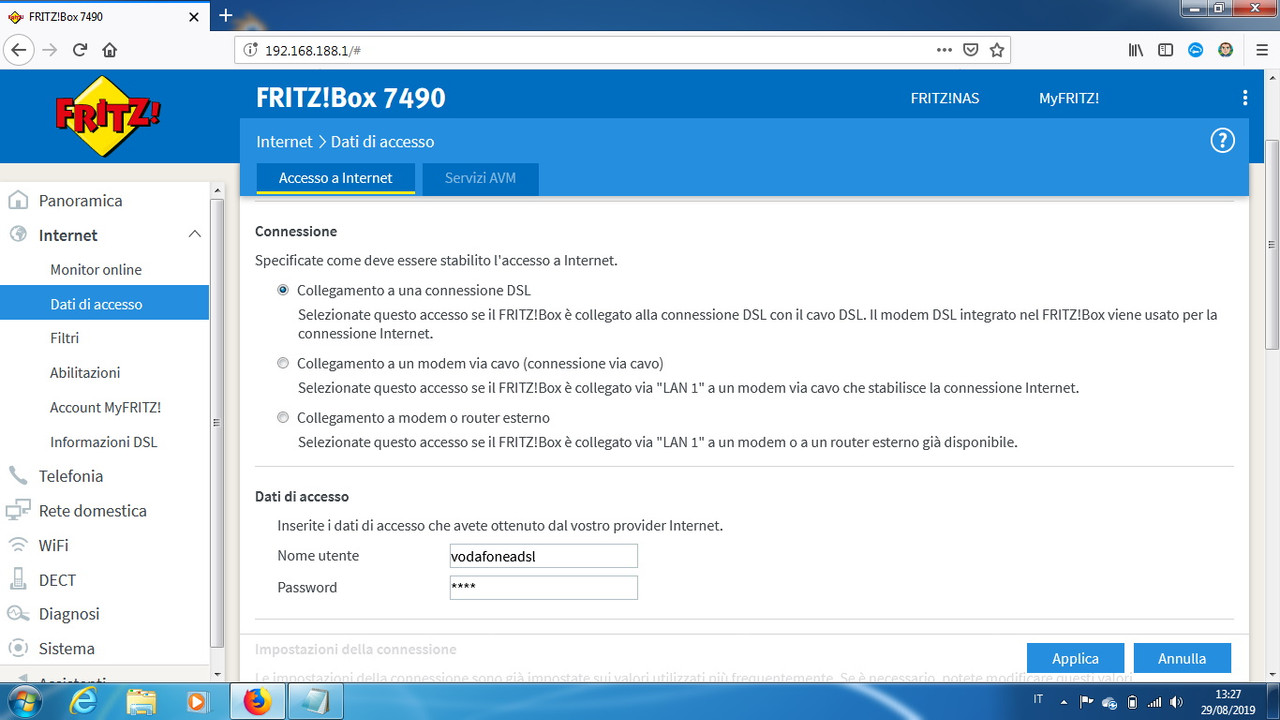This screenshot has width=1280, height=720.
Task: Open a new browser tab
Action: coord(226,15)
